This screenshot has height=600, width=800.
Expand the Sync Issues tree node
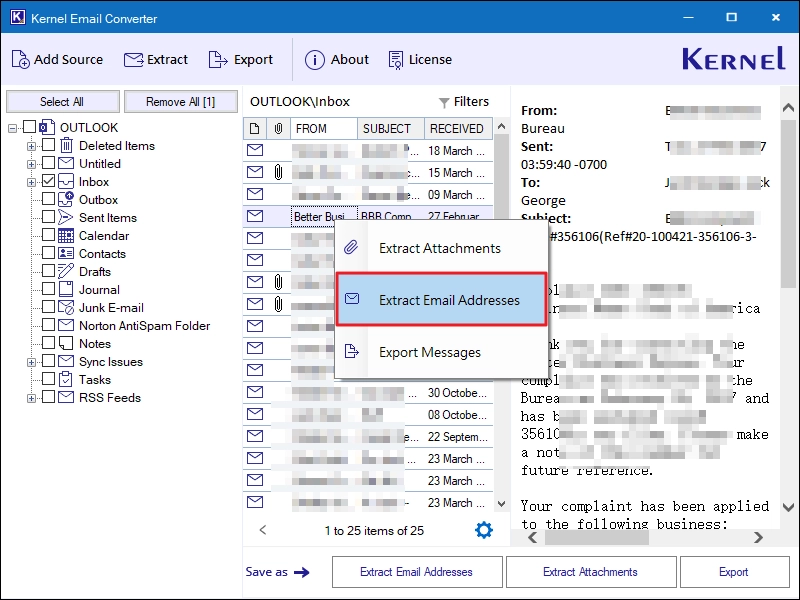pyautogui.click(x=31, y=362)
